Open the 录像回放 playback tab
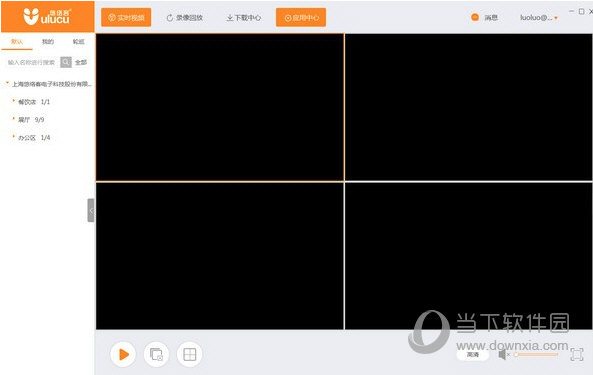Image resolution: width=593 pixels, height=375 pixels. click(x=185, y=18)
